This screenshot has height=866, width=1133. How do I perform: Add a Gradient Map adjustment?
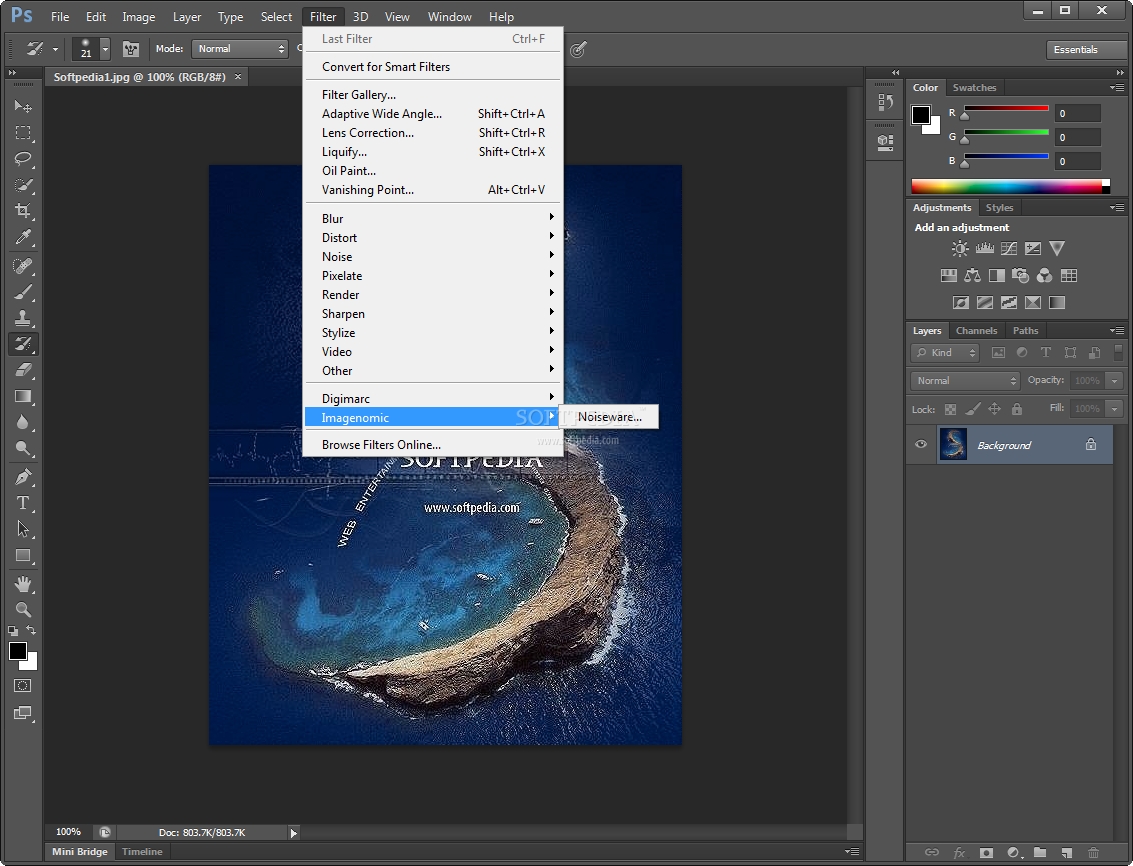tap(1056, 303)
